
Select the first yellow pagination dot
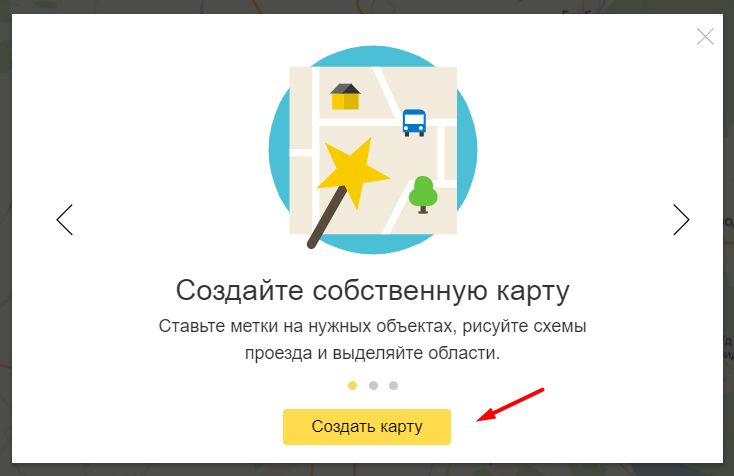point(352,385)
